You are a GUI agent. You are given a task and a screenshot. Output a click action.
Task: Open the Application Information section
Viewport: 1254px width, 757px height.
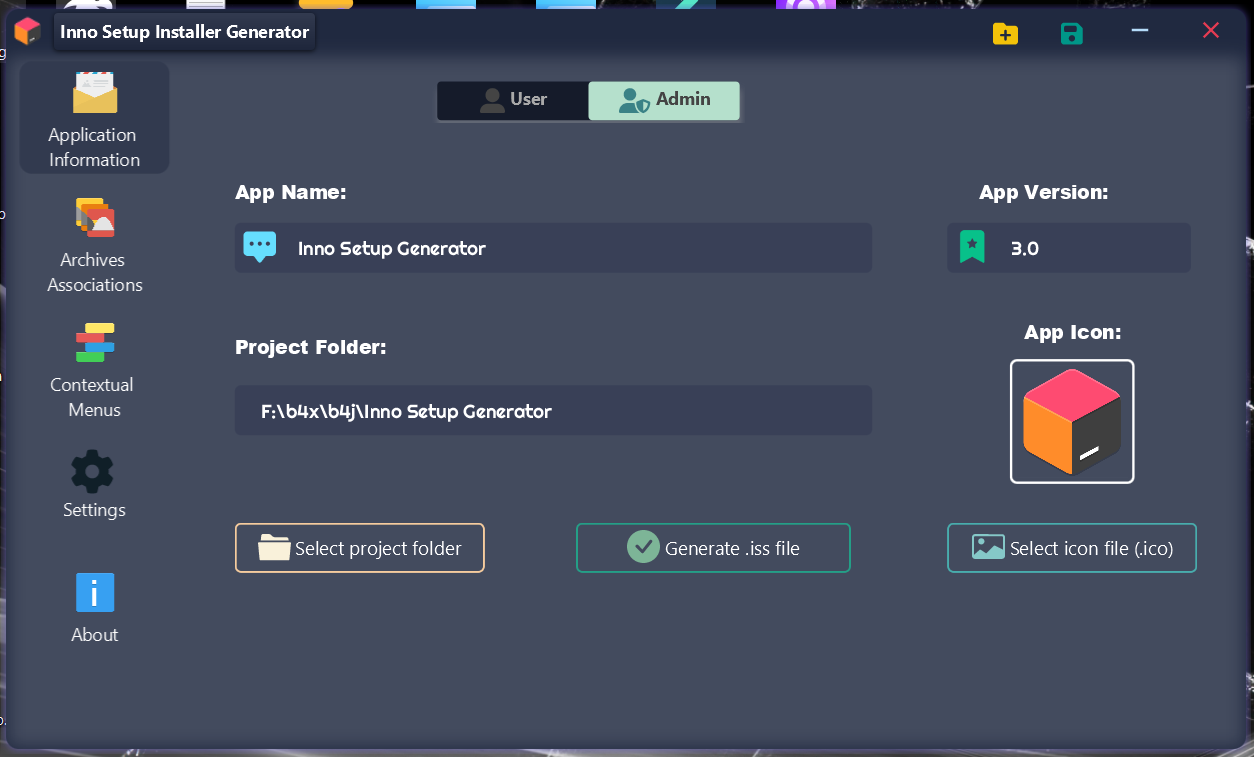tap(94, 118)
